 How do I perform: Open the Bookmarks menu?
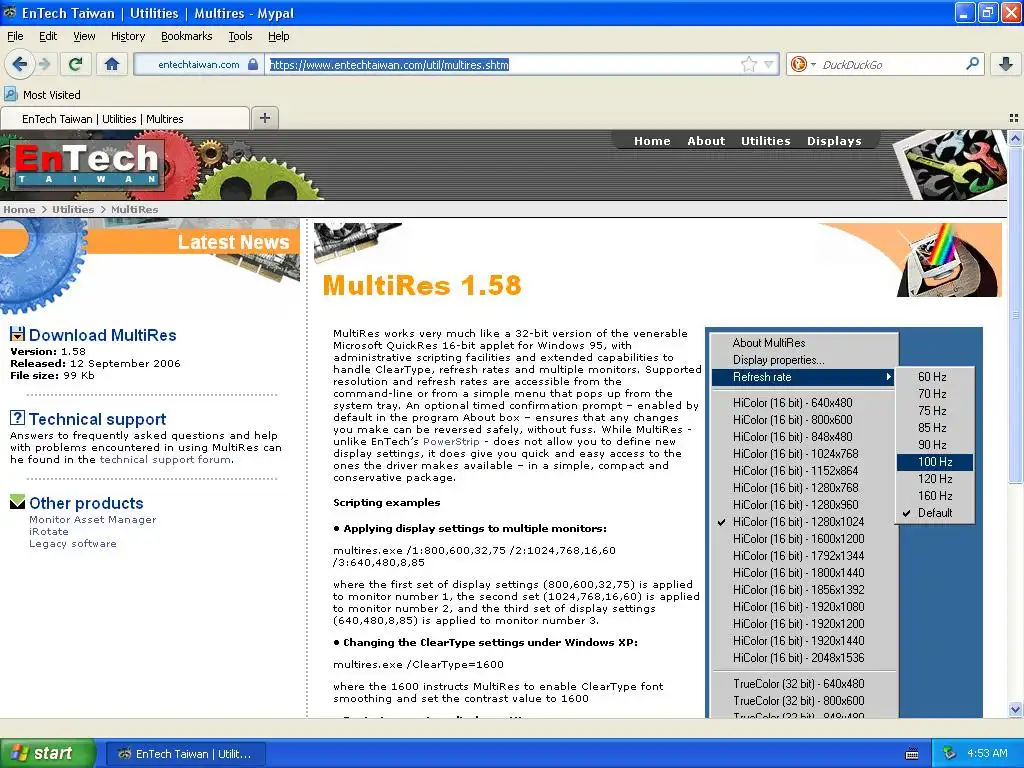[186, 36]
